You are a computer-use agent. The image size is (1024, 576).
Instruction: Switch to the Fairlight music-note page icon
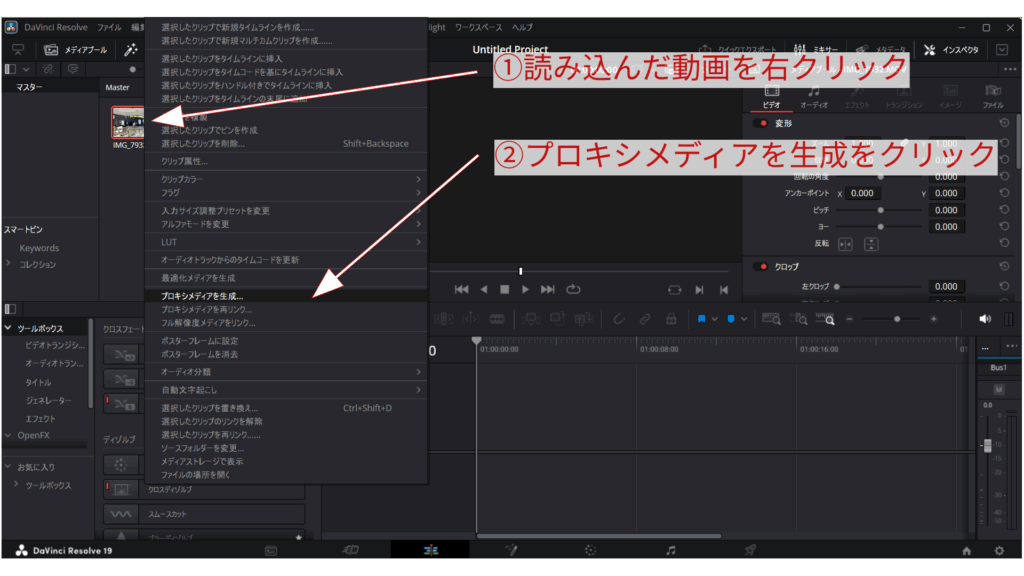671,551
